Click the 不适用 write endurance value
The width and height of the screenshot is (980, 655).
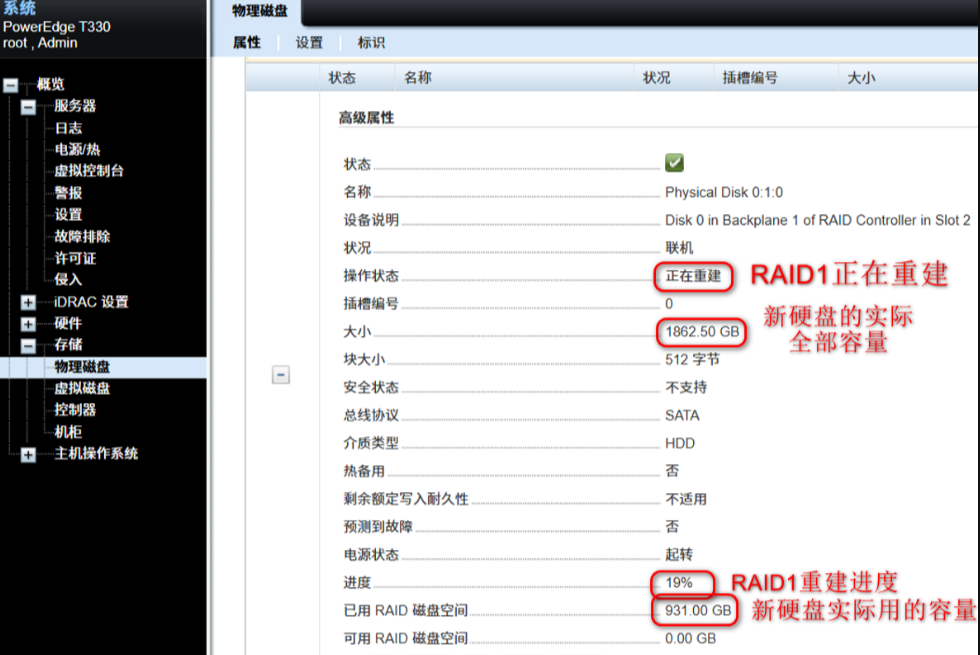(686, 499)
